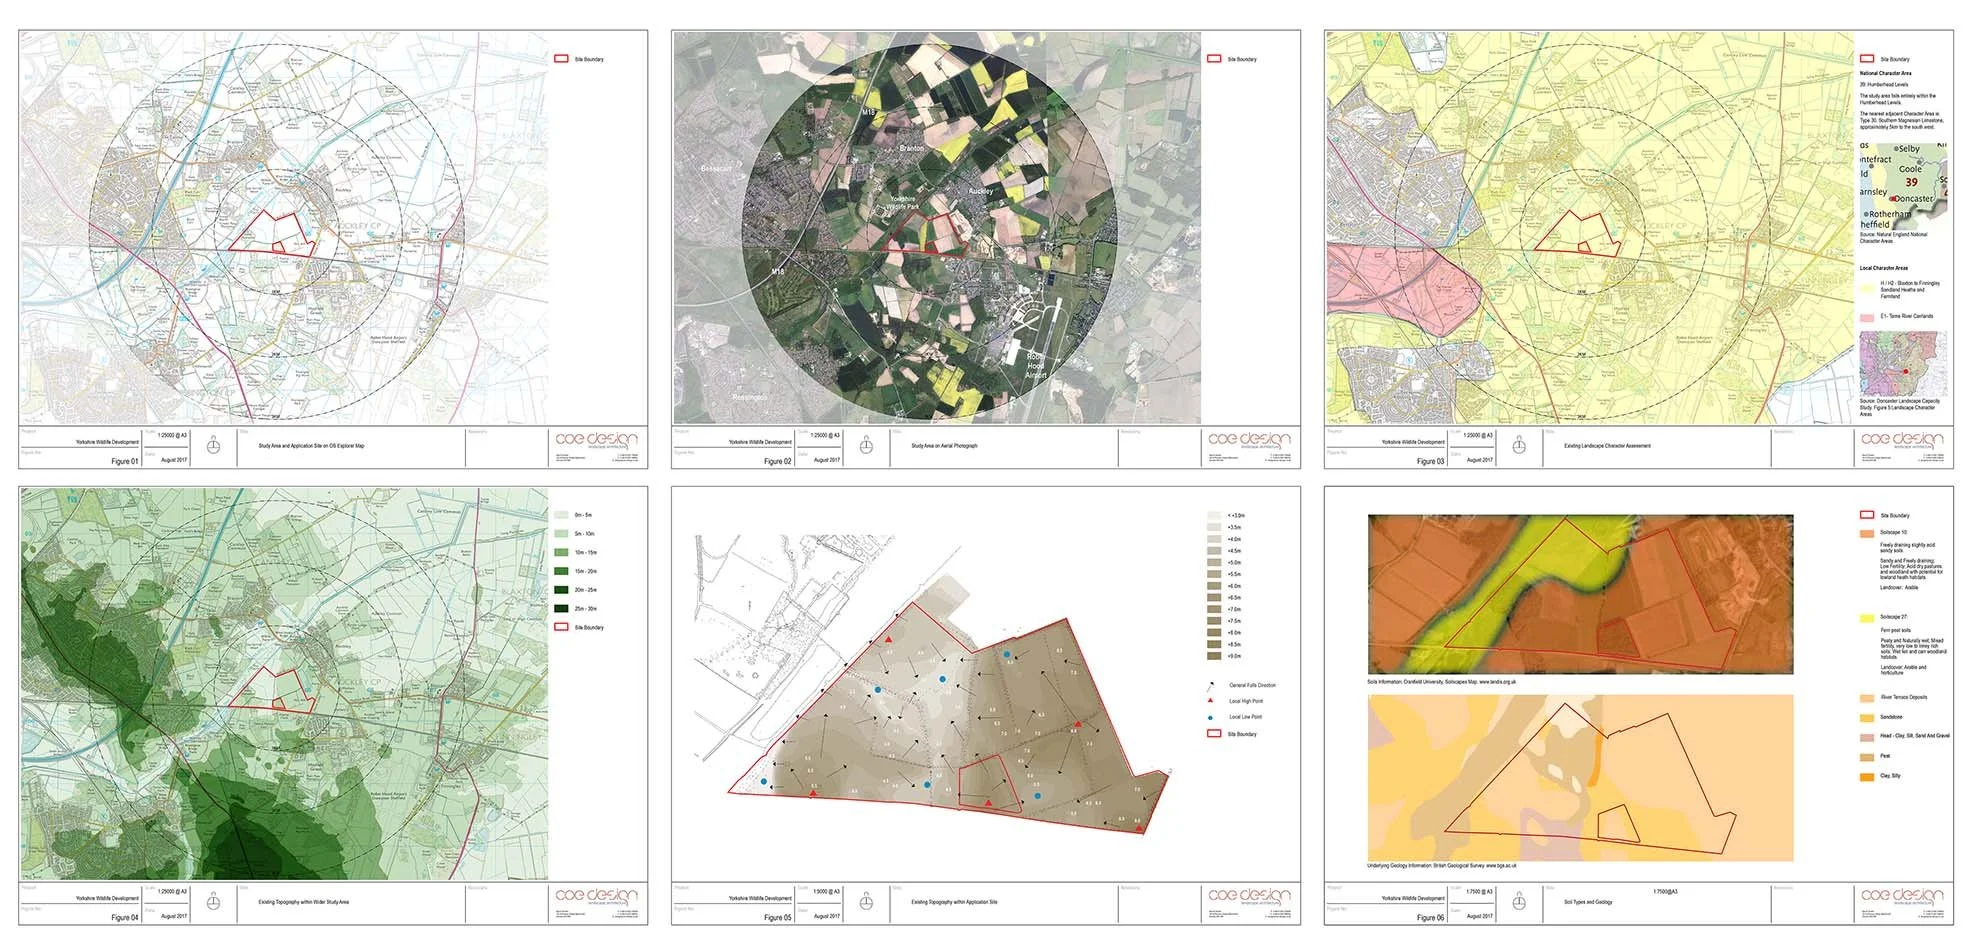Select the Local Low Point dot symbol
This screenshot has width=1969, height=938.
click(x=1208, y=717)
